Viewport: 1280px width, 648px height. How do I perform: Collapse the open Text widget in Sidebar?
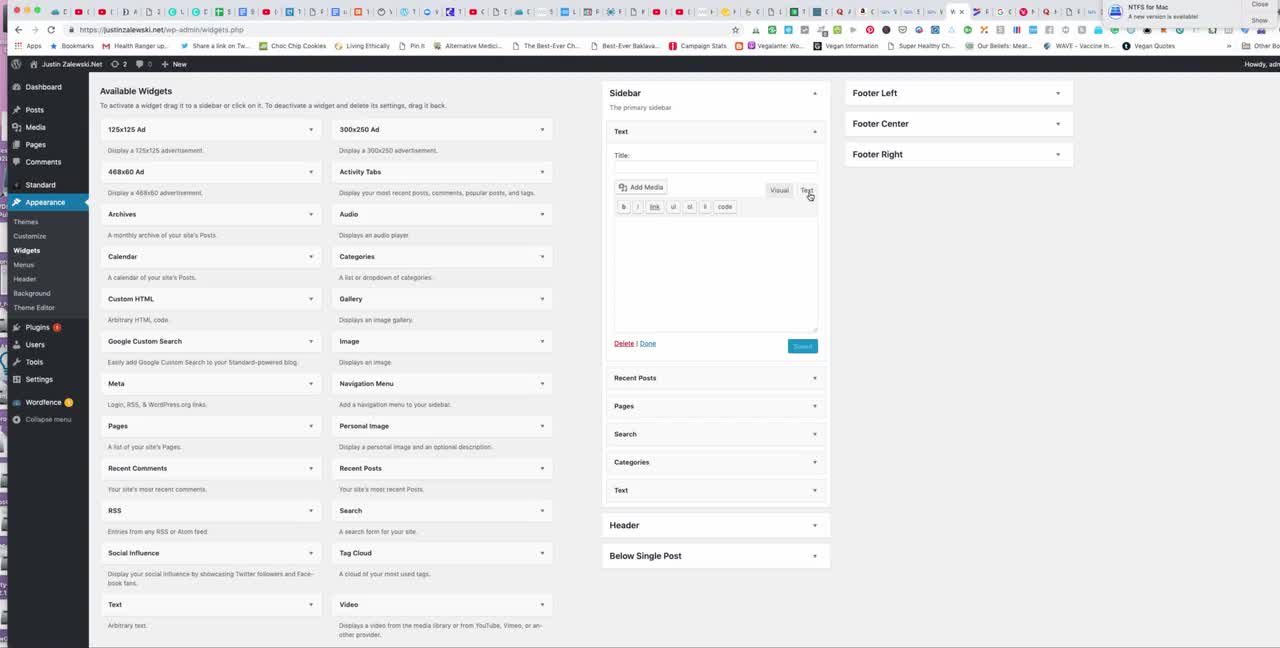(x=815, y=131)
